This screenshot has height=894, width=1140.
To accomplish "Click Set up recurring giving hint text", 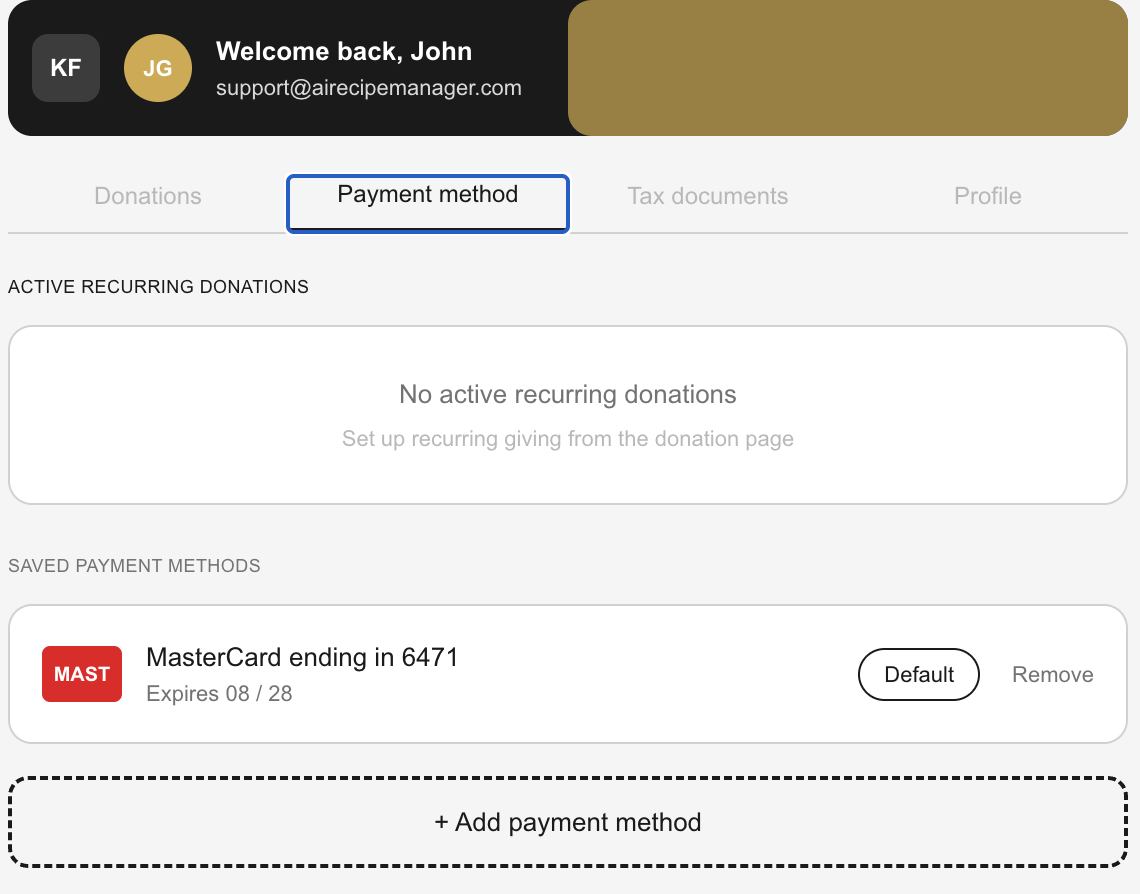I will click(568, 438).
